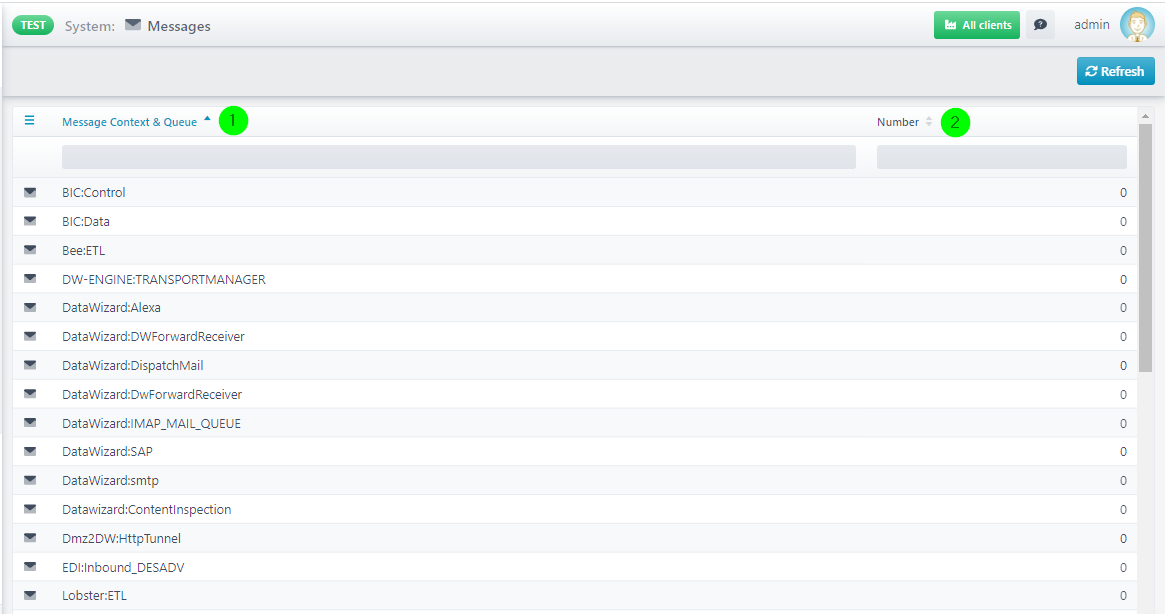The width and height of the screenshot is (1165, 614).
Task: Click the Number column filter field
Action: coord(1001,157)
